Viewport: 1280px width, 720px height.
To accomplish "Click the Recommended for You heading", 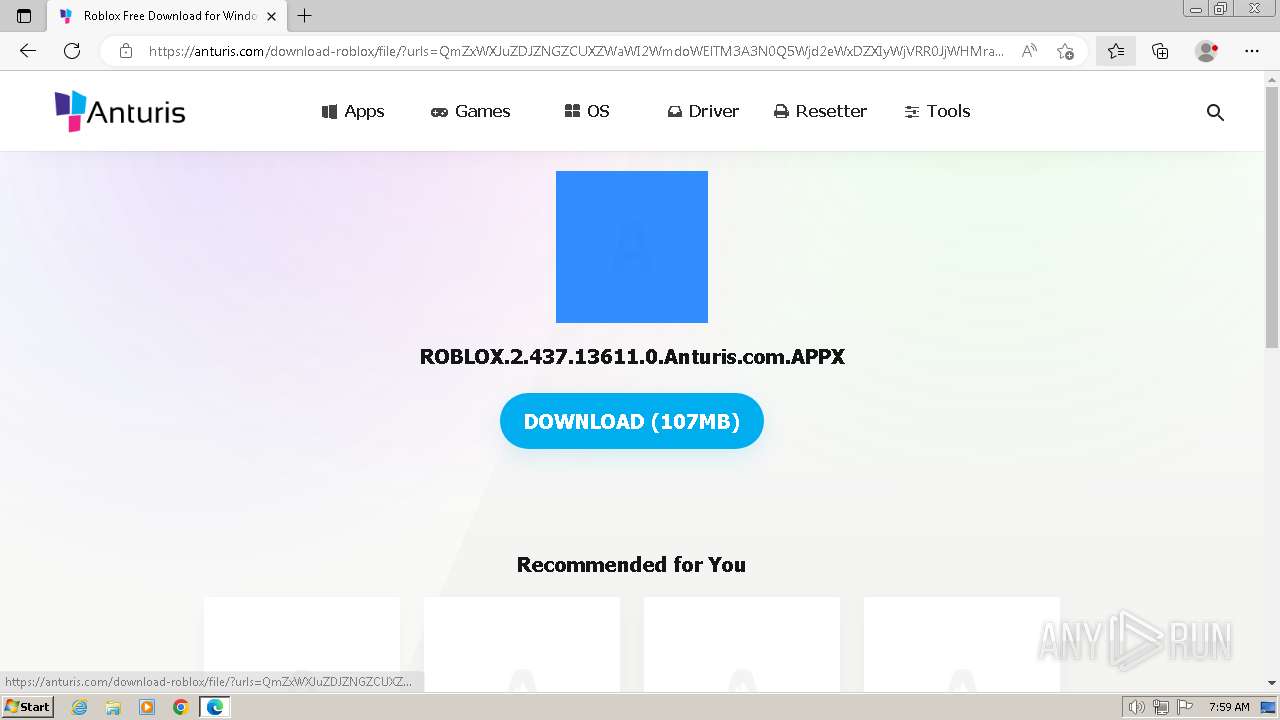I will (631, 564).
